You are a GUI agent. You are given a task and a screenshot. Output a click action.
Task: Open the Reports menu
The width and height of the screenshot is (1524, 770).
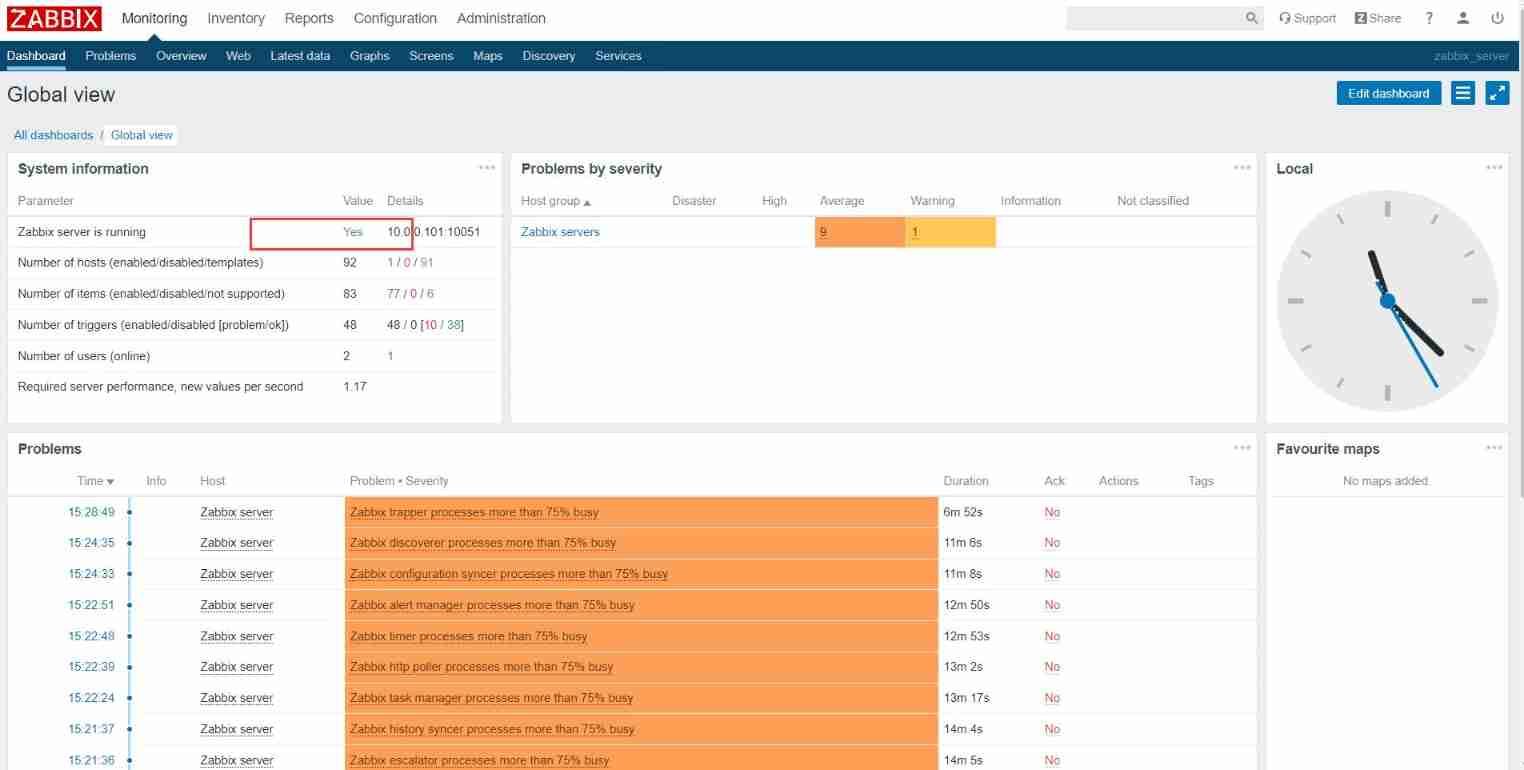click(309, 18)
